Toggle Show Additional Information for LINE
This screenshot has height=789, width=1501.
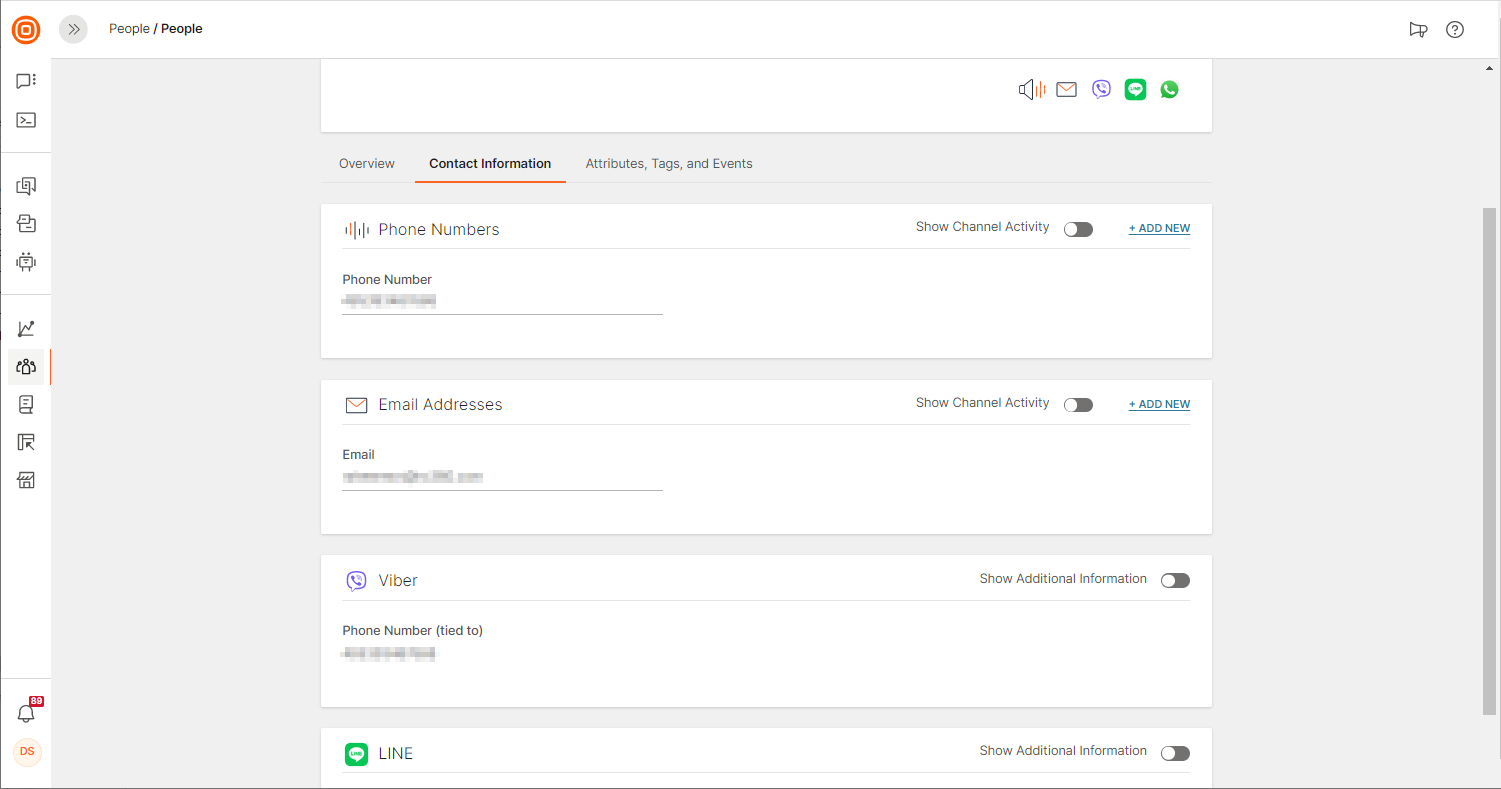1175,753
